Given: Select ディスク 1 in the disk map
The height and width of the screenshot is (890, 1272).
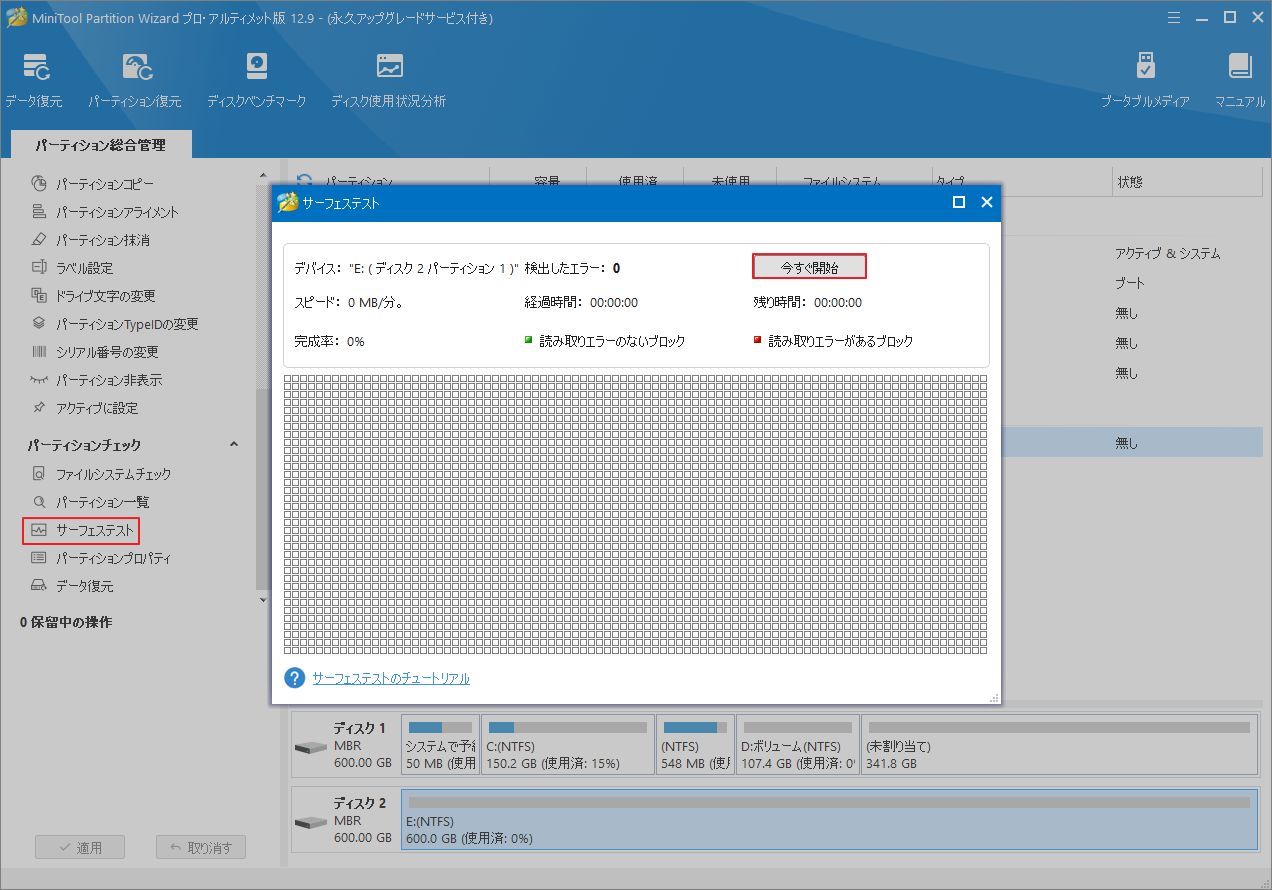Looking at the screenshot, I should (x=345, y=744).
